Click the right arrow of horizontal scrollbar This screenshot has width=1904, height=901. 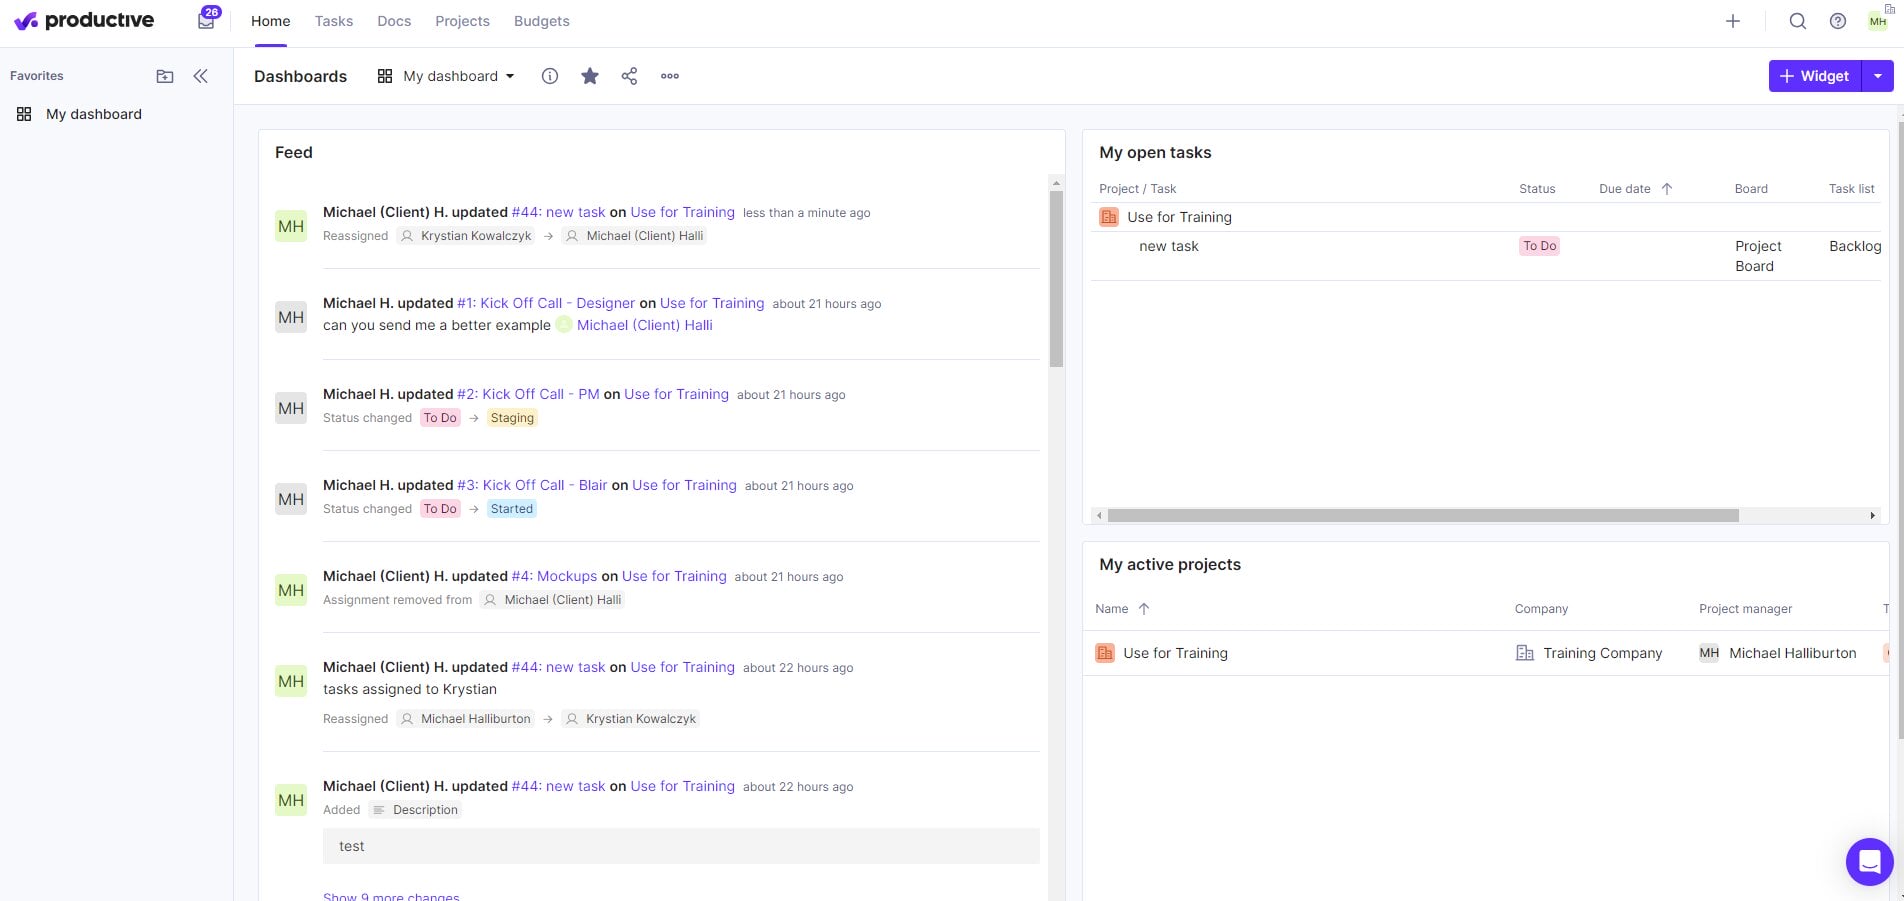[x=1872, y=516]
